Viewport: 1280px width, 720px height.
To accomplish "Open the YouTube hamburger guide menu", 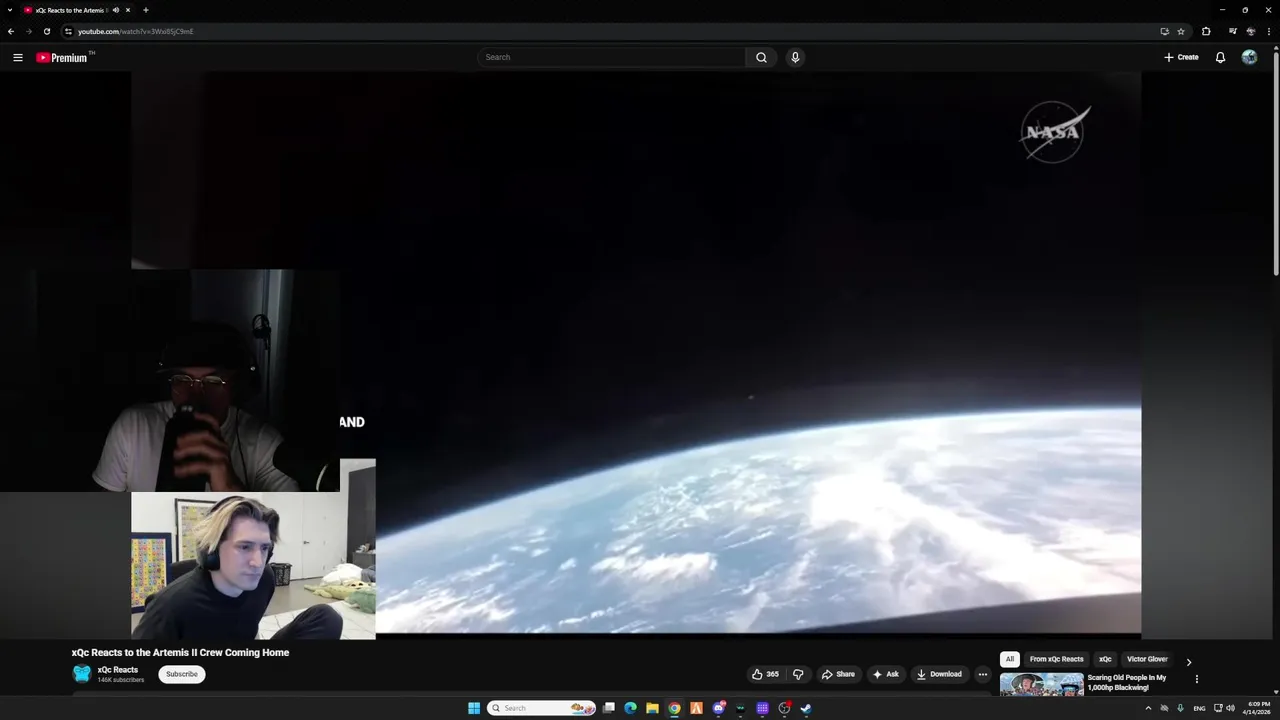I will coord(18,57).
